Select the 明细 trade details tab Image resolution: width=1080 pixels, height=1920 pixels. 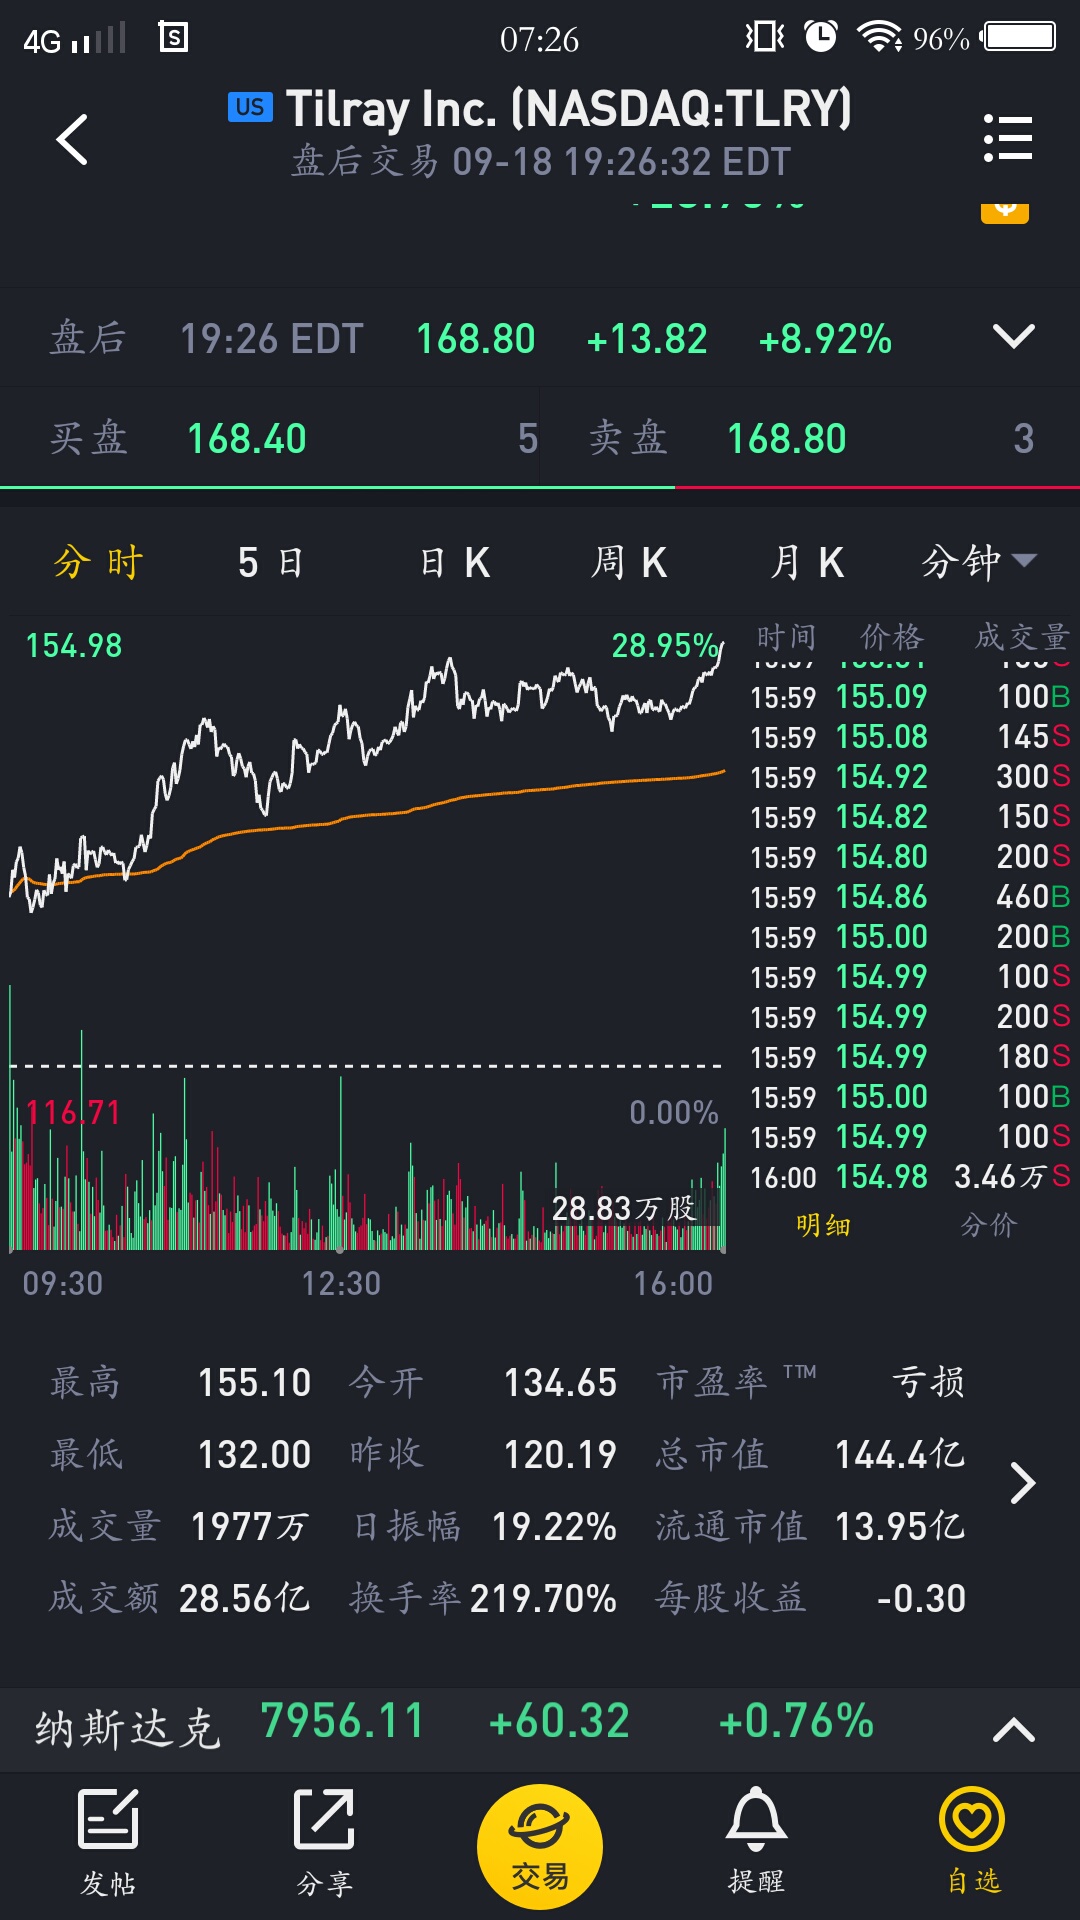(x=823, y=1225)
